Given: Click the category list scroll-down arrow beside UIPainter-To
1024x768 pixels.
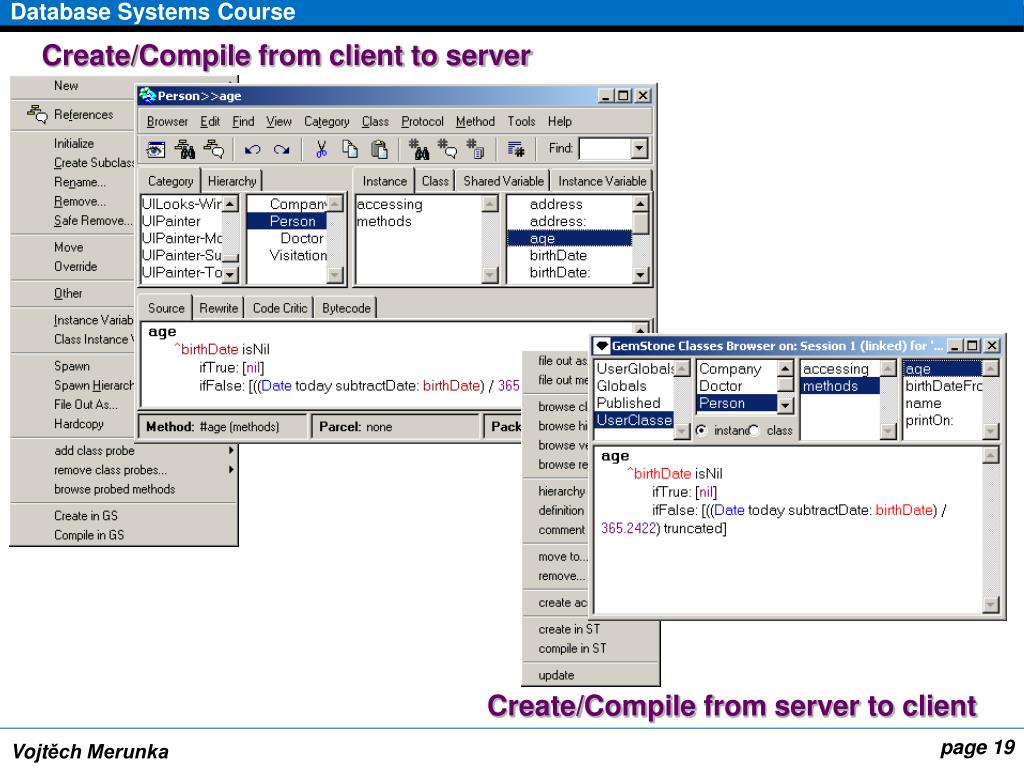Looking at the screenshot, I should coord(230,275).
